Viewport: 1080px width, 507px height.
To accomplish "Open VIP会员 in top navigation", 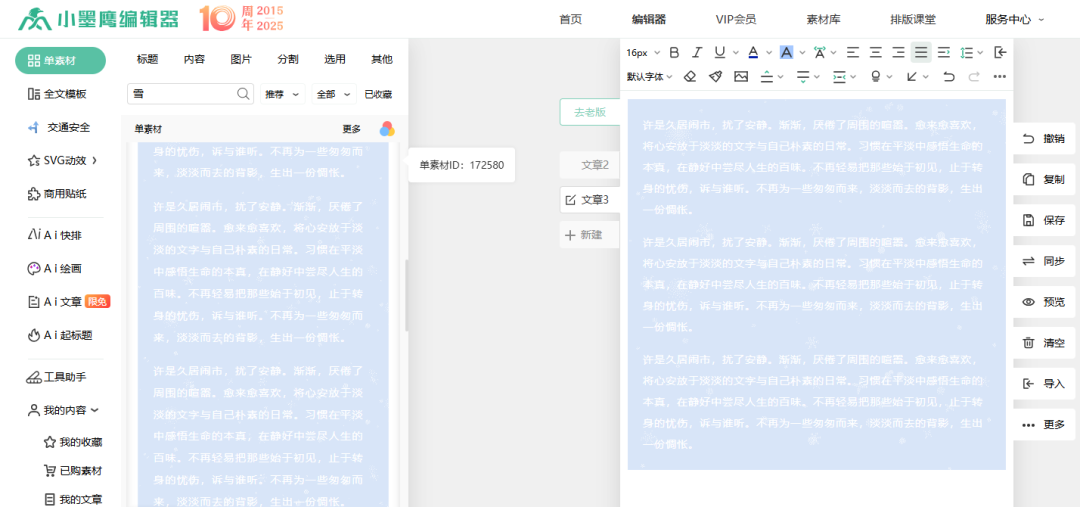I will click(736, 19).
